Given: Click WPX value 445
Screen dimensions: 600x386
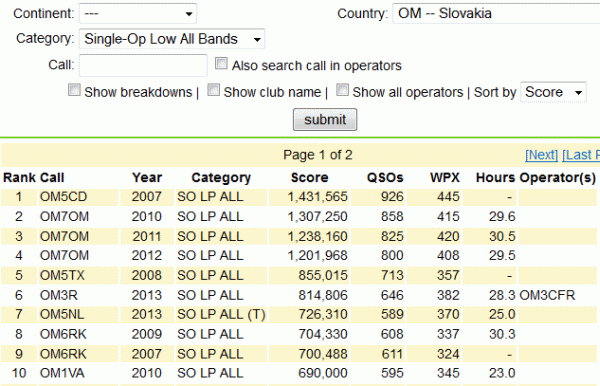Looking at the screenshot, I should [x=448, y=197].
